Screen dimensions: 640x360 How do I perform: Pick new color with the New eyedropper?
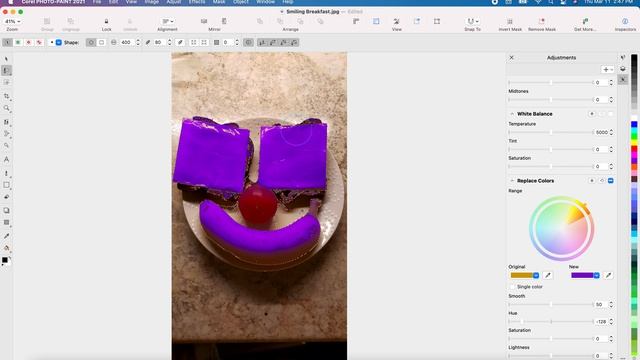click(x=608, y=276)
